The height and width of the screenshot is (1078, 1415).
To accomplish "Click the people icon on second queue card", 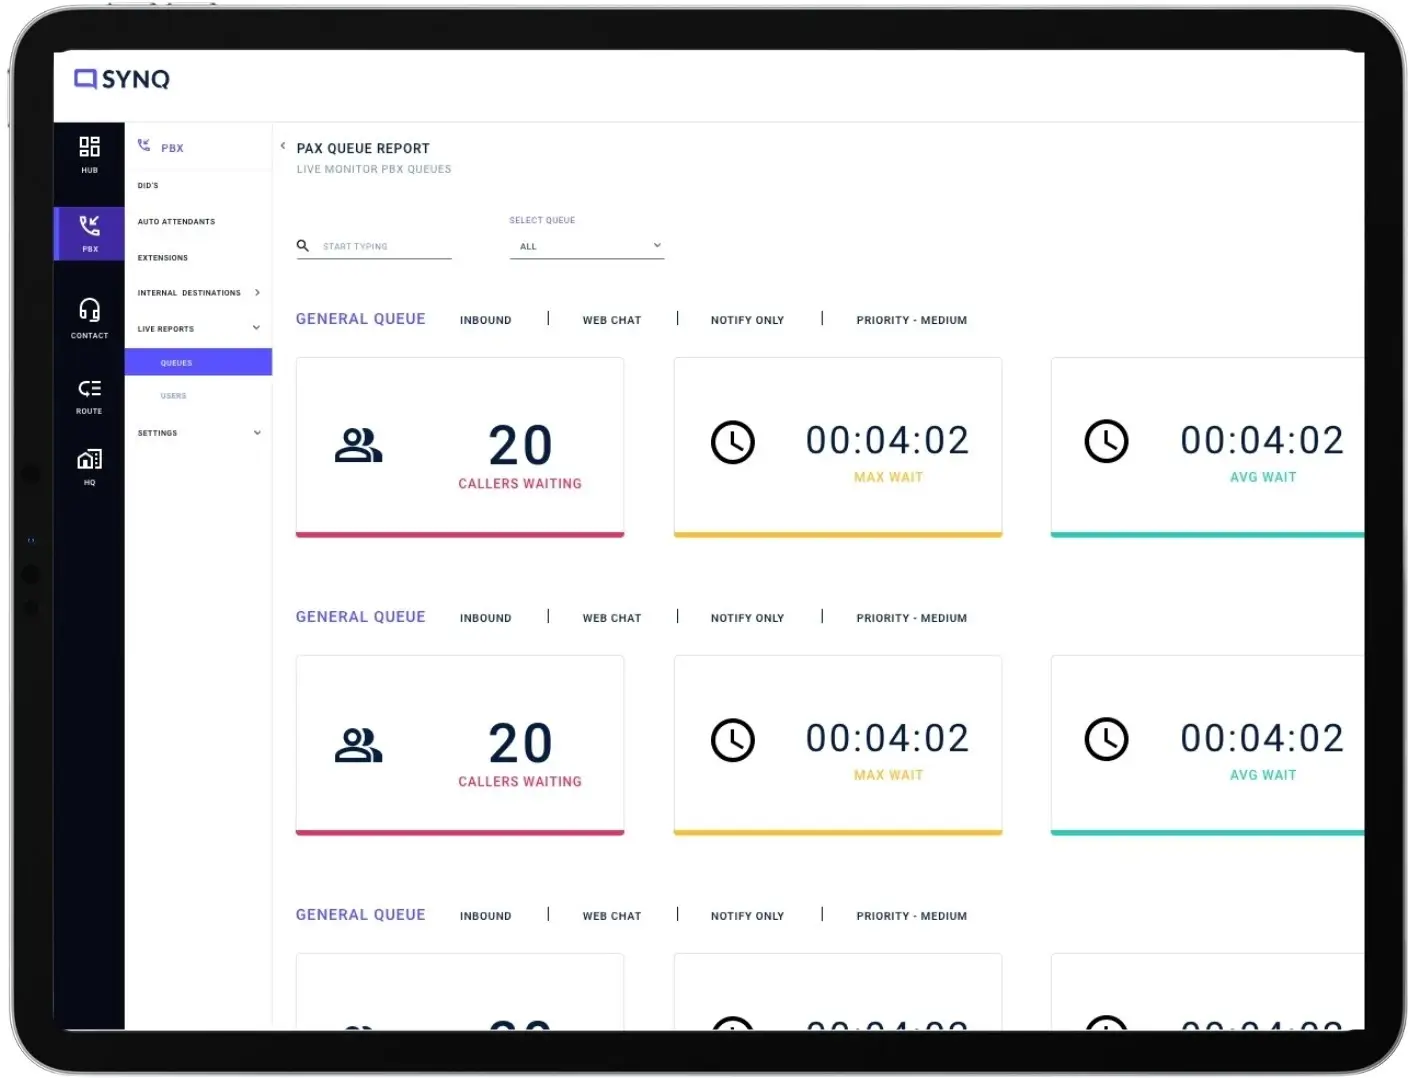I will coord(358,744).
